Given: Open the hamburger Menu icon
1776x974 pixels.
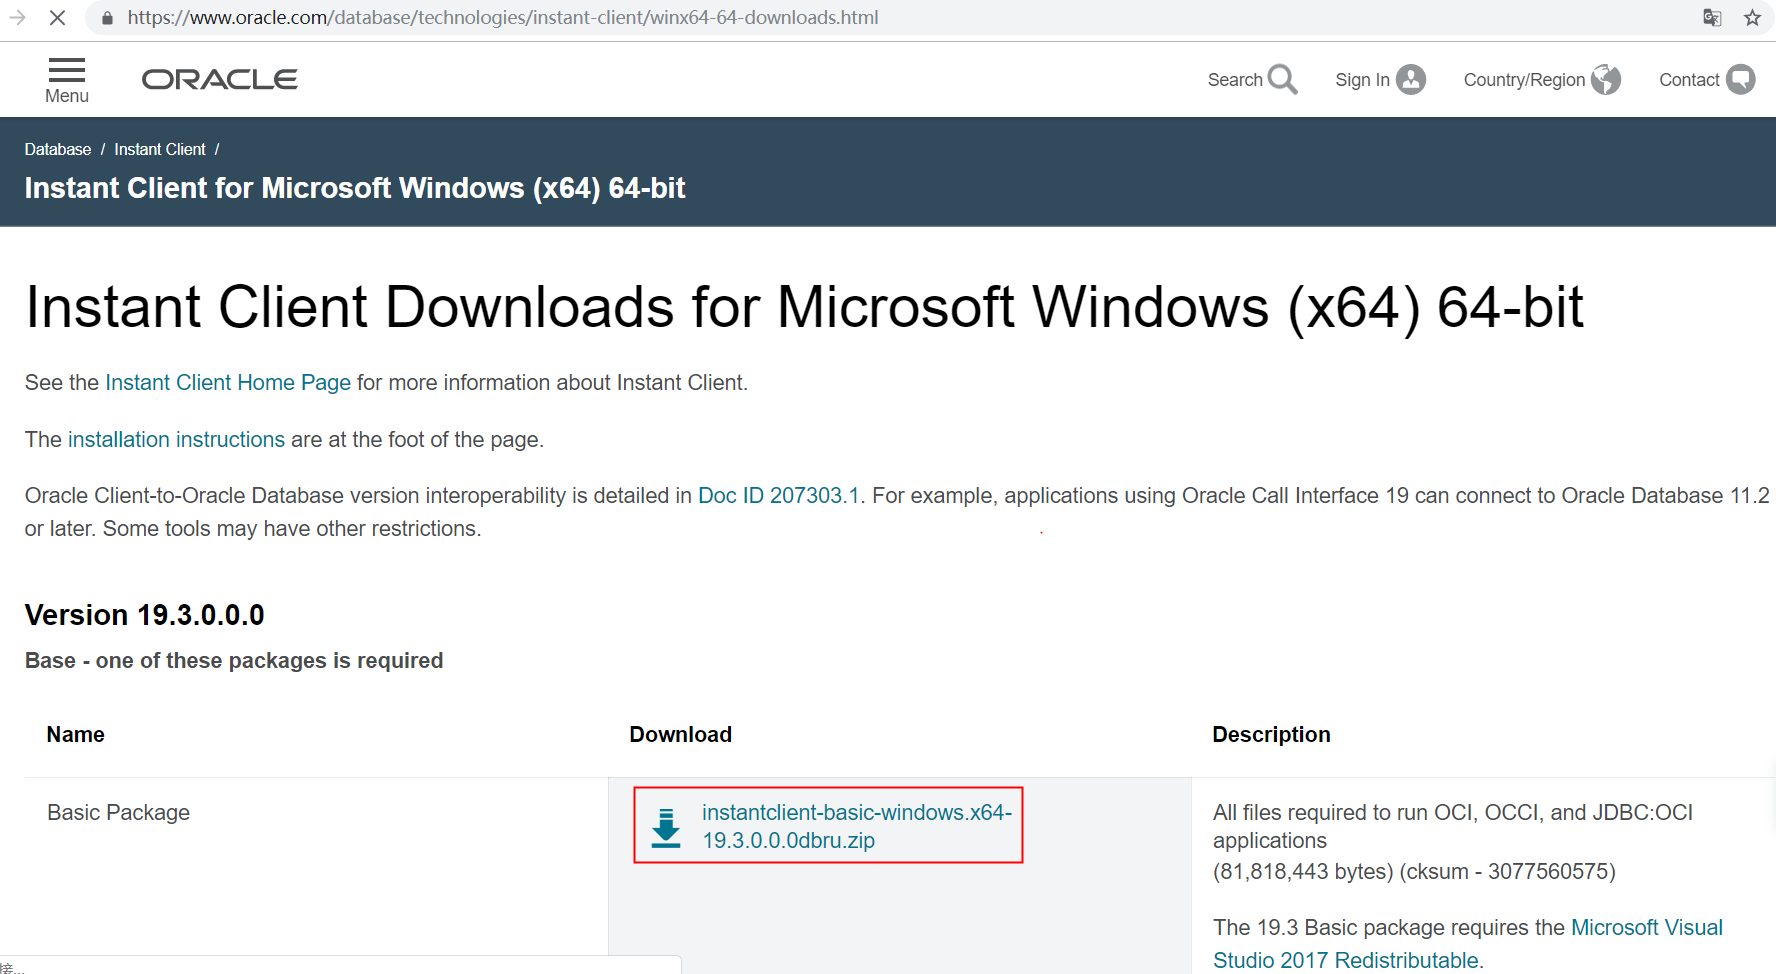Looking at the screenshot, I should click(67, 70).
